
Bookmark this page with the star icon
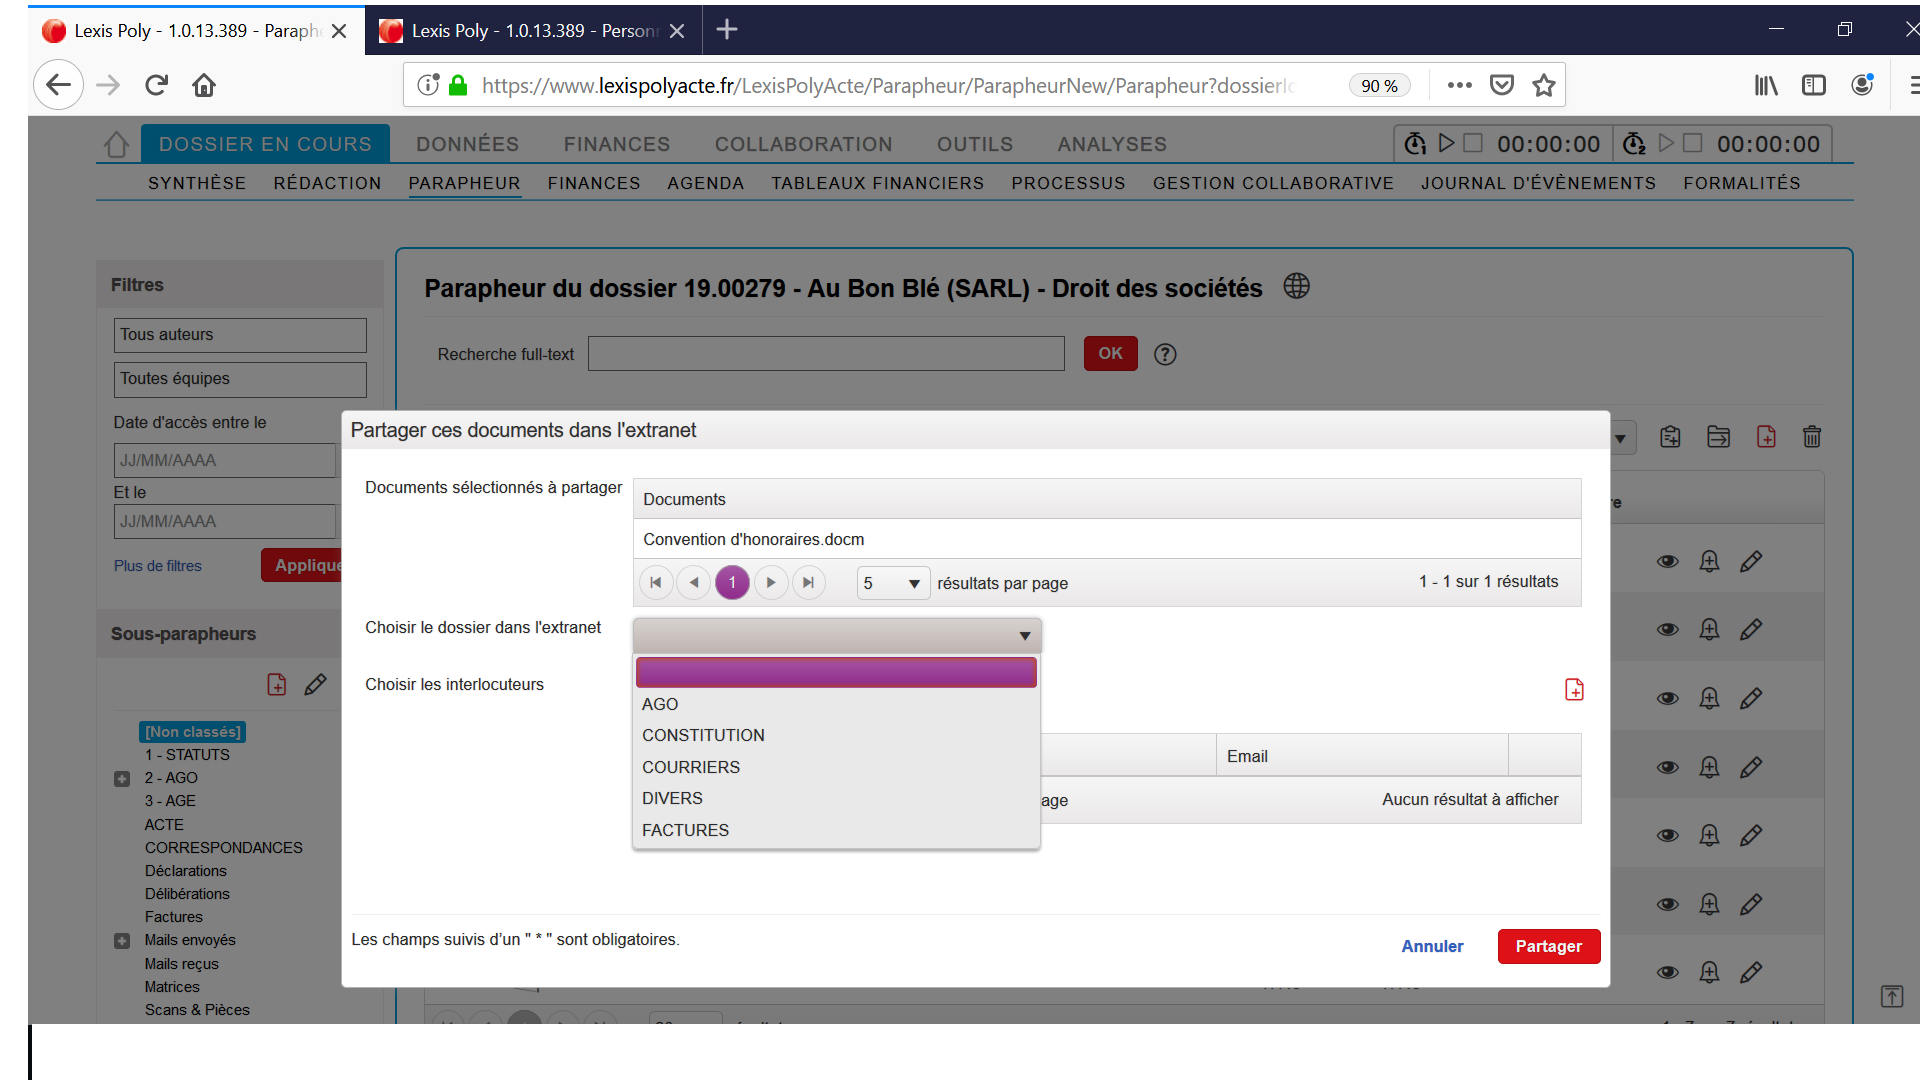(1544, 85)
